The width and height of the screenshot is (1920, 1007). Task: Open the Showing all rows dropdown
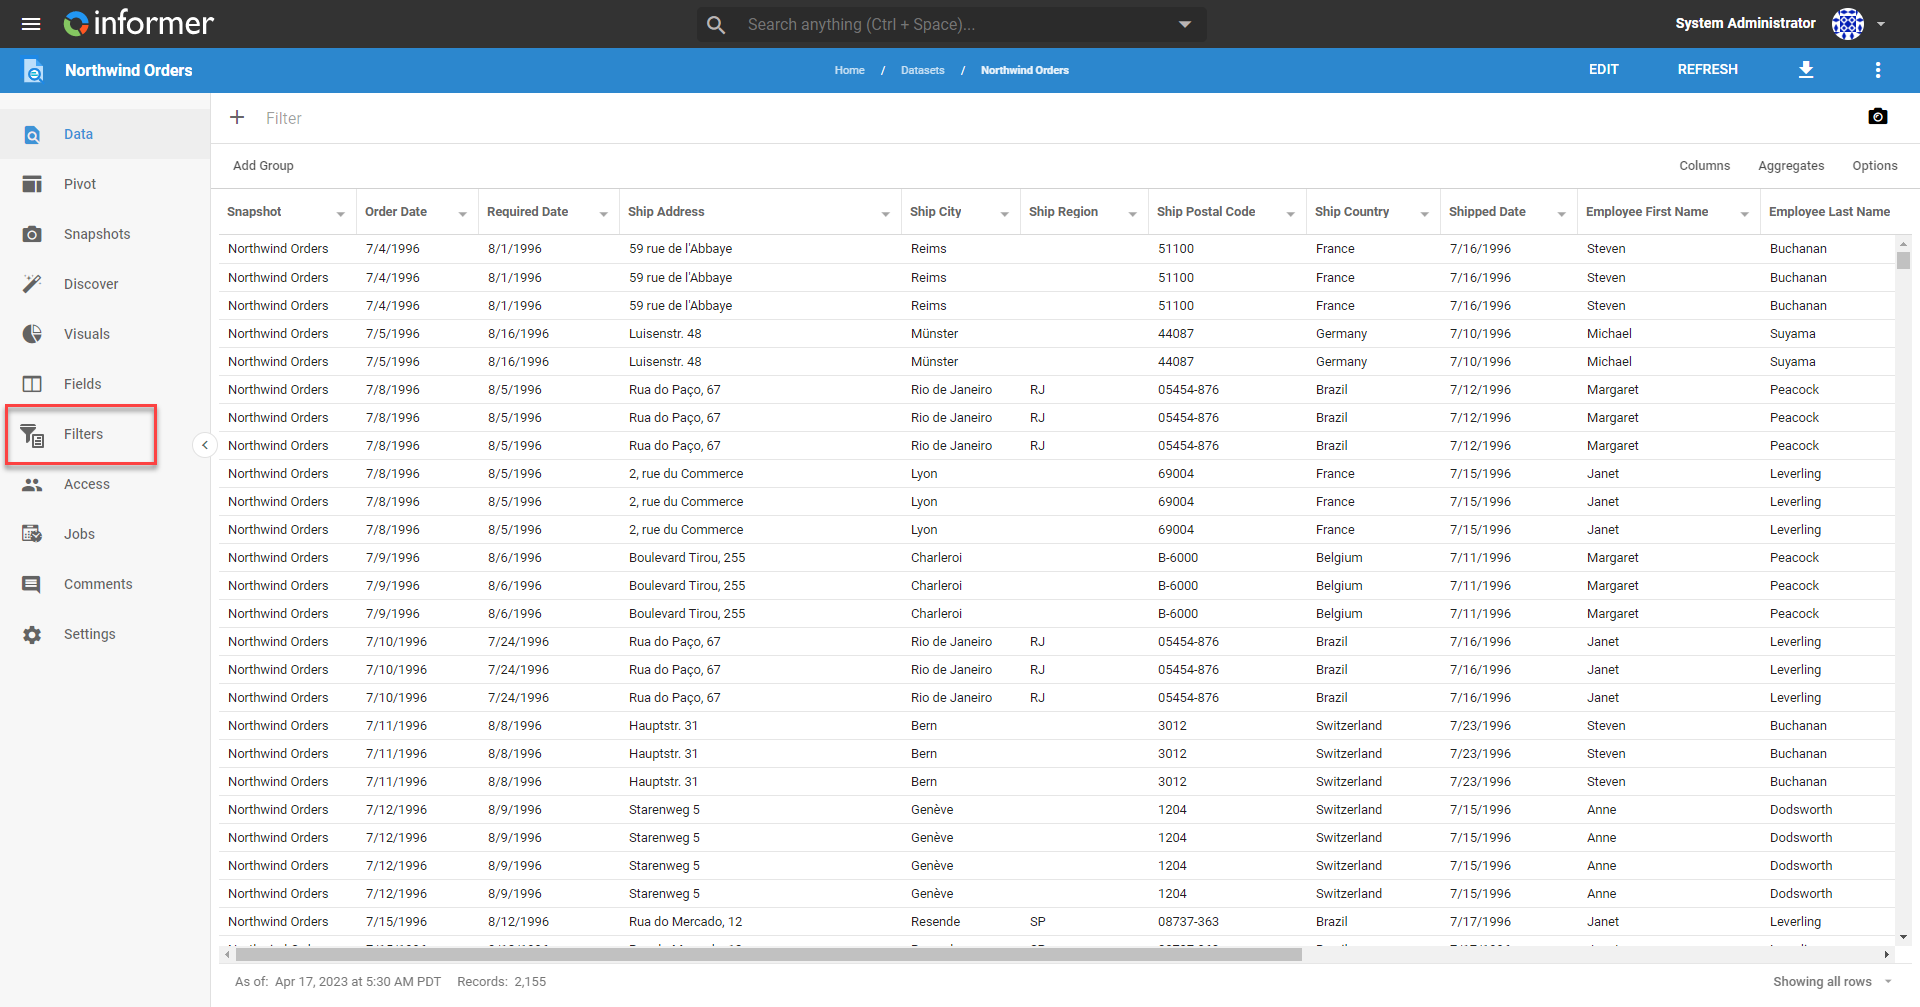point(1832,982)
